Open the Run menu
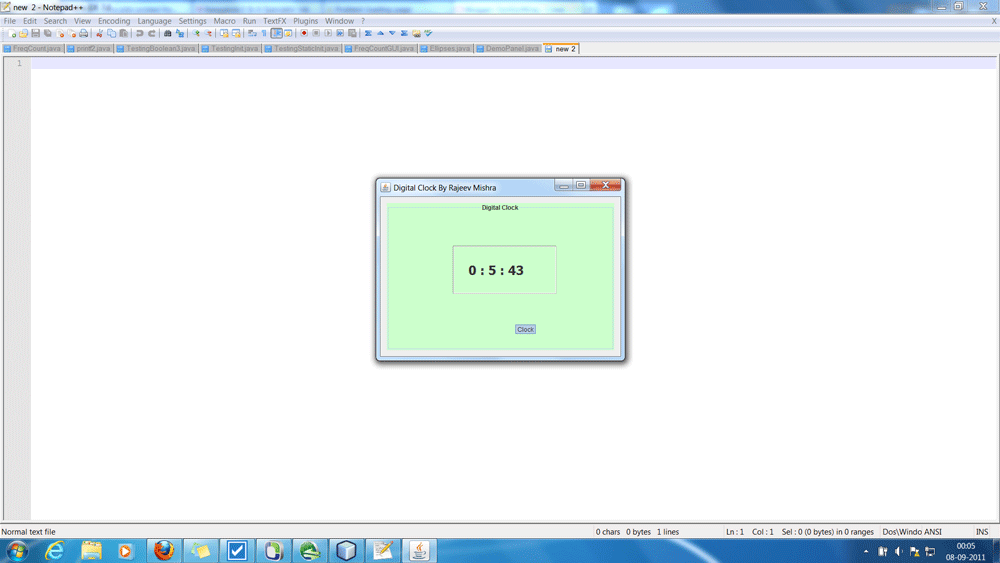 click(249, 21)
